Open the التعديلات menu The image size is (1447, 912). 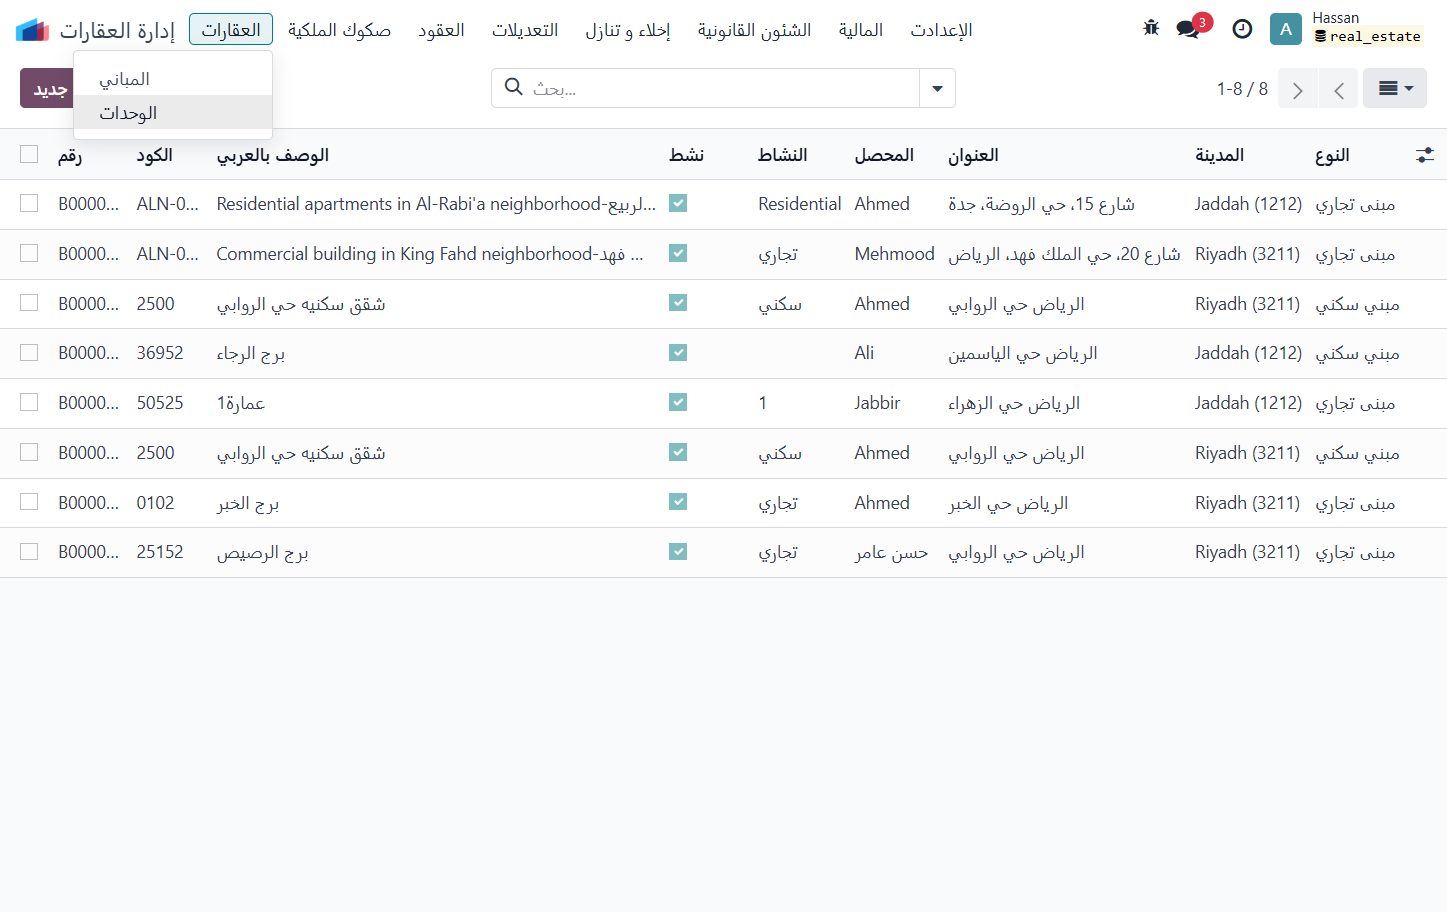pyautogui.click(x=525, y=30)
